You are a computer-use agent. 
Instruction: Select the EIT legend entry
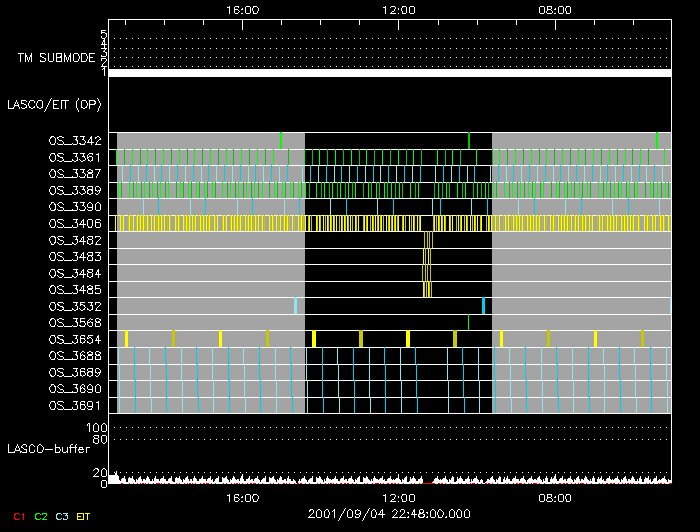[x=84, y=516]
